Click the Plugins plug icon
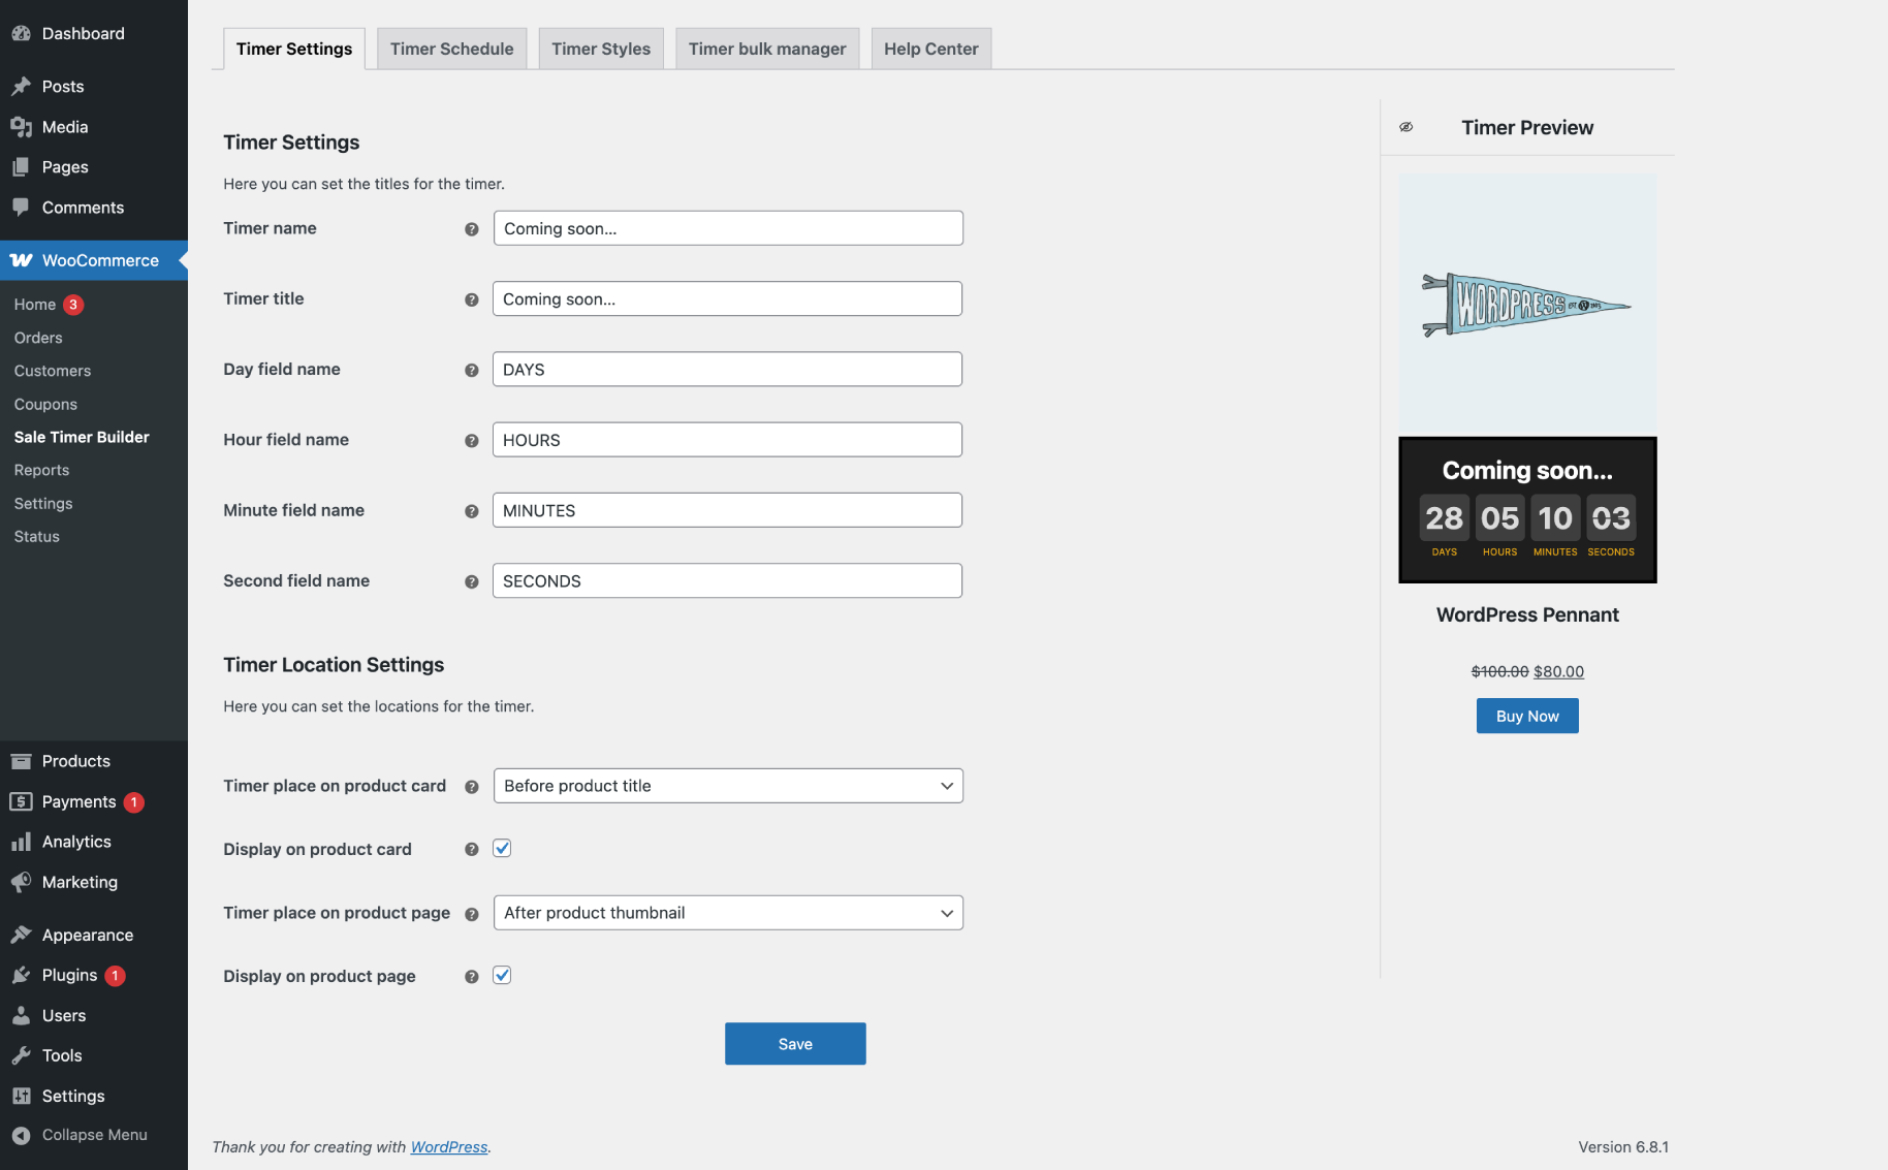1888x1170 pixels. tap(21, 975)
